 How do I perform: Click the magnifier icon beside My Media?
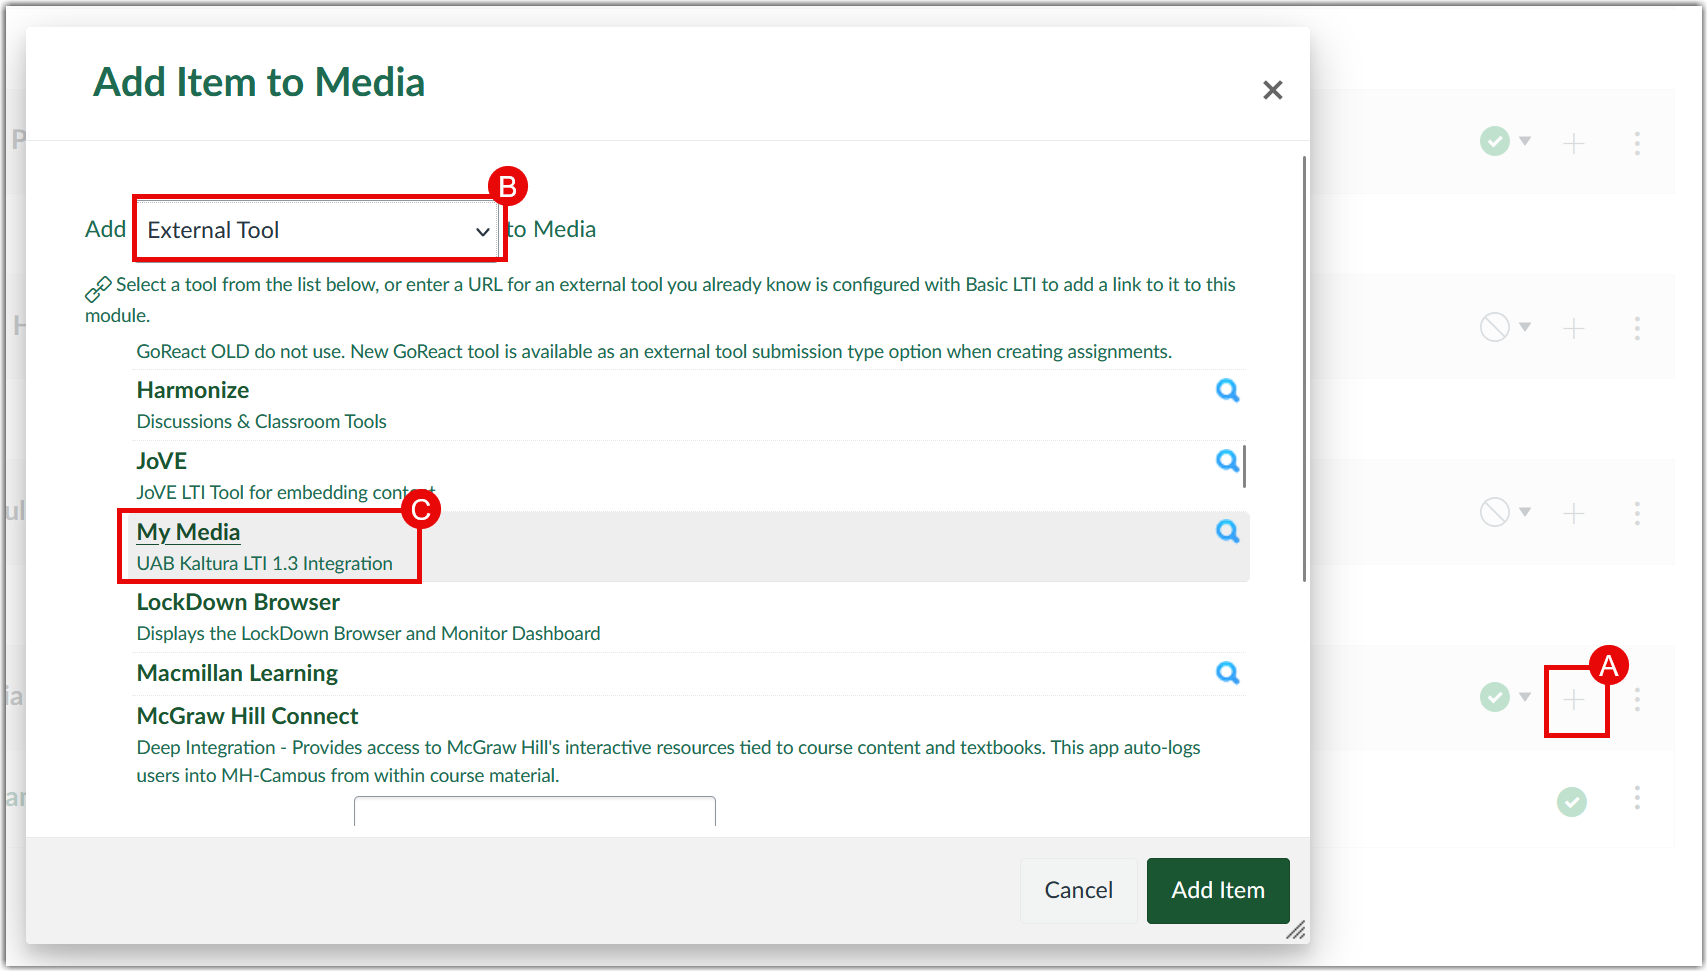click(1227, 531)
